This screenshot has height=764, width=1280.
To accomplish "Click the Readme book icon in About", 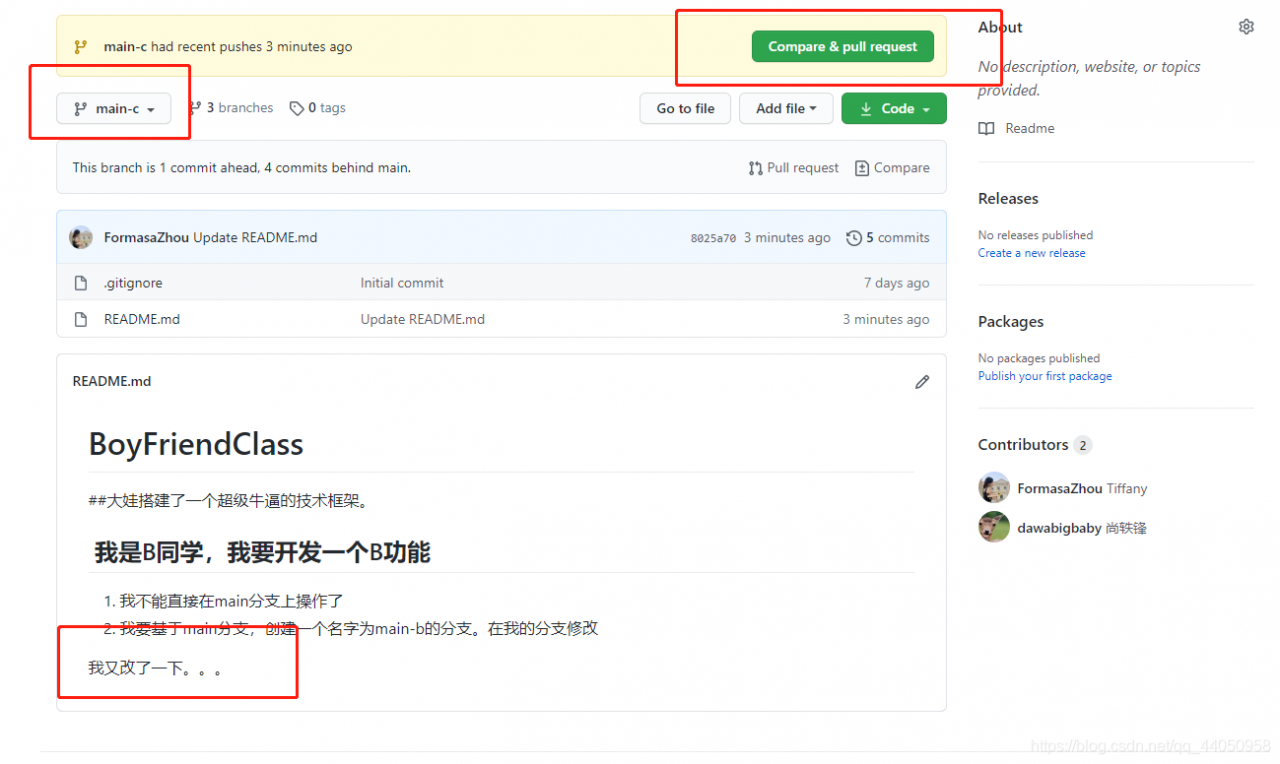I will point(986,128).
